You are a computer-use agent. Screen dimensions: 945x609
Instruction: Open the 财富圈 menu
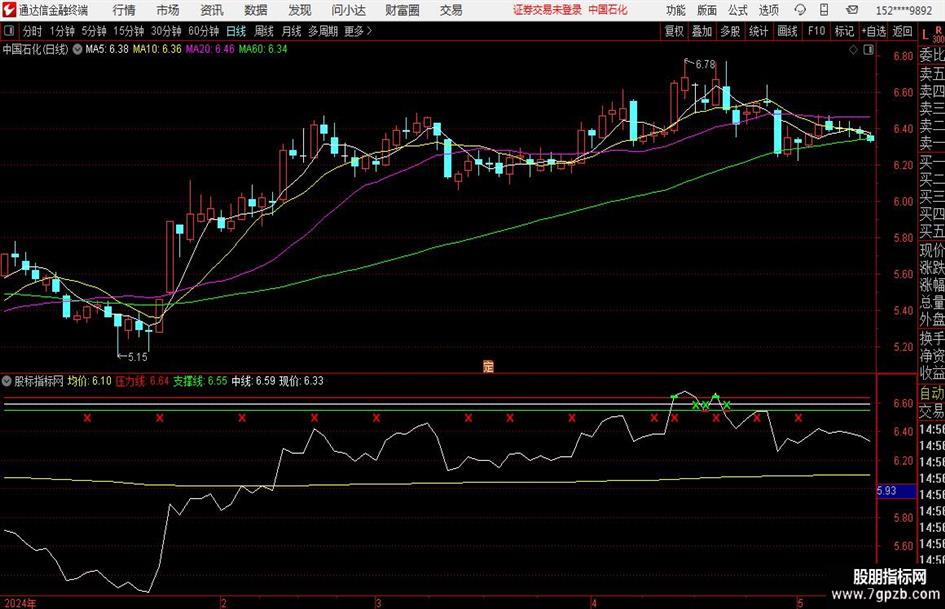click(402, 10)
